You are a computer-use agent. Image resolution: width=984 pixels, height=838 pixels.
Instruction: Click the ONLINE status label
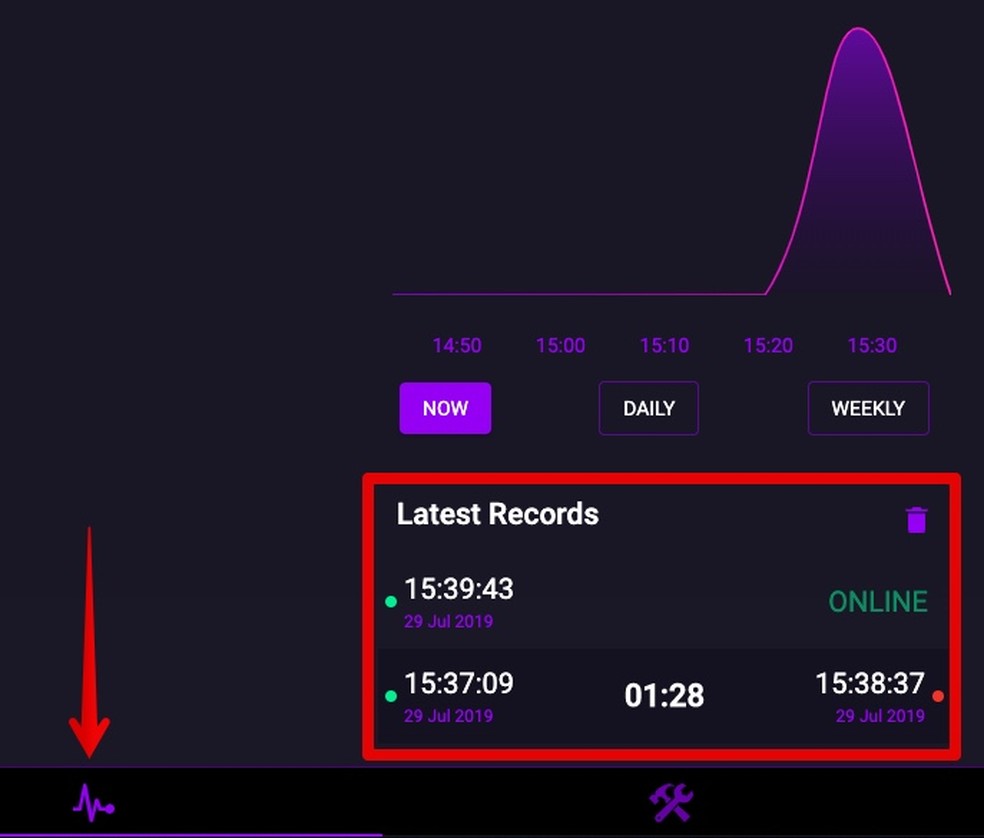pyautogui.click(x=877, y=602)
